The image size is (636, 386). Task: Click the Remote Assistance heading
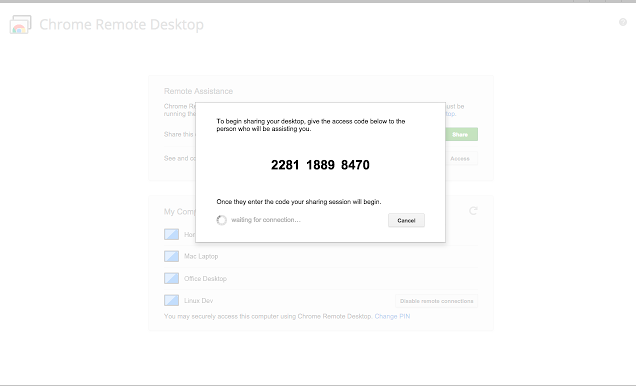pos(198,91)
